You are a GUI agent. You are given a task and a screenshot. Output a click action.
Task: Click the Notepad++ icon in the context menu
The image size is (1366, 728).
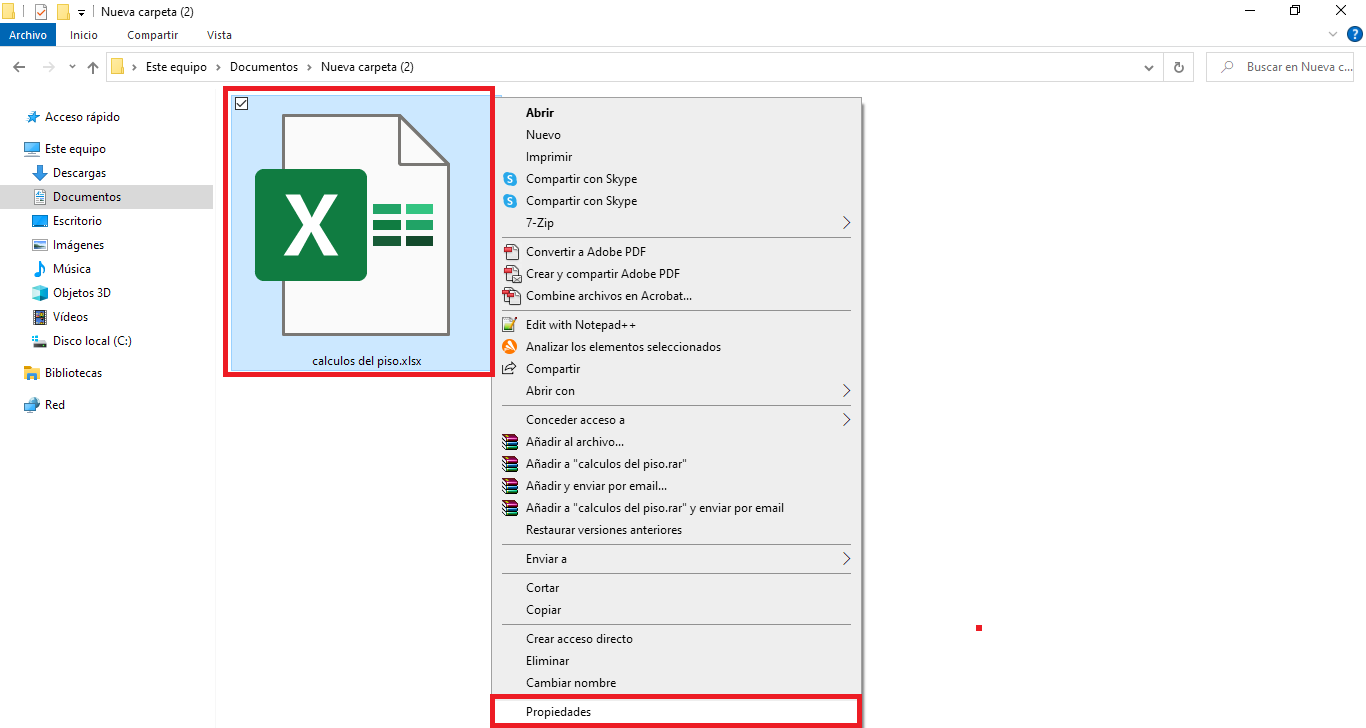coord(510,325)
